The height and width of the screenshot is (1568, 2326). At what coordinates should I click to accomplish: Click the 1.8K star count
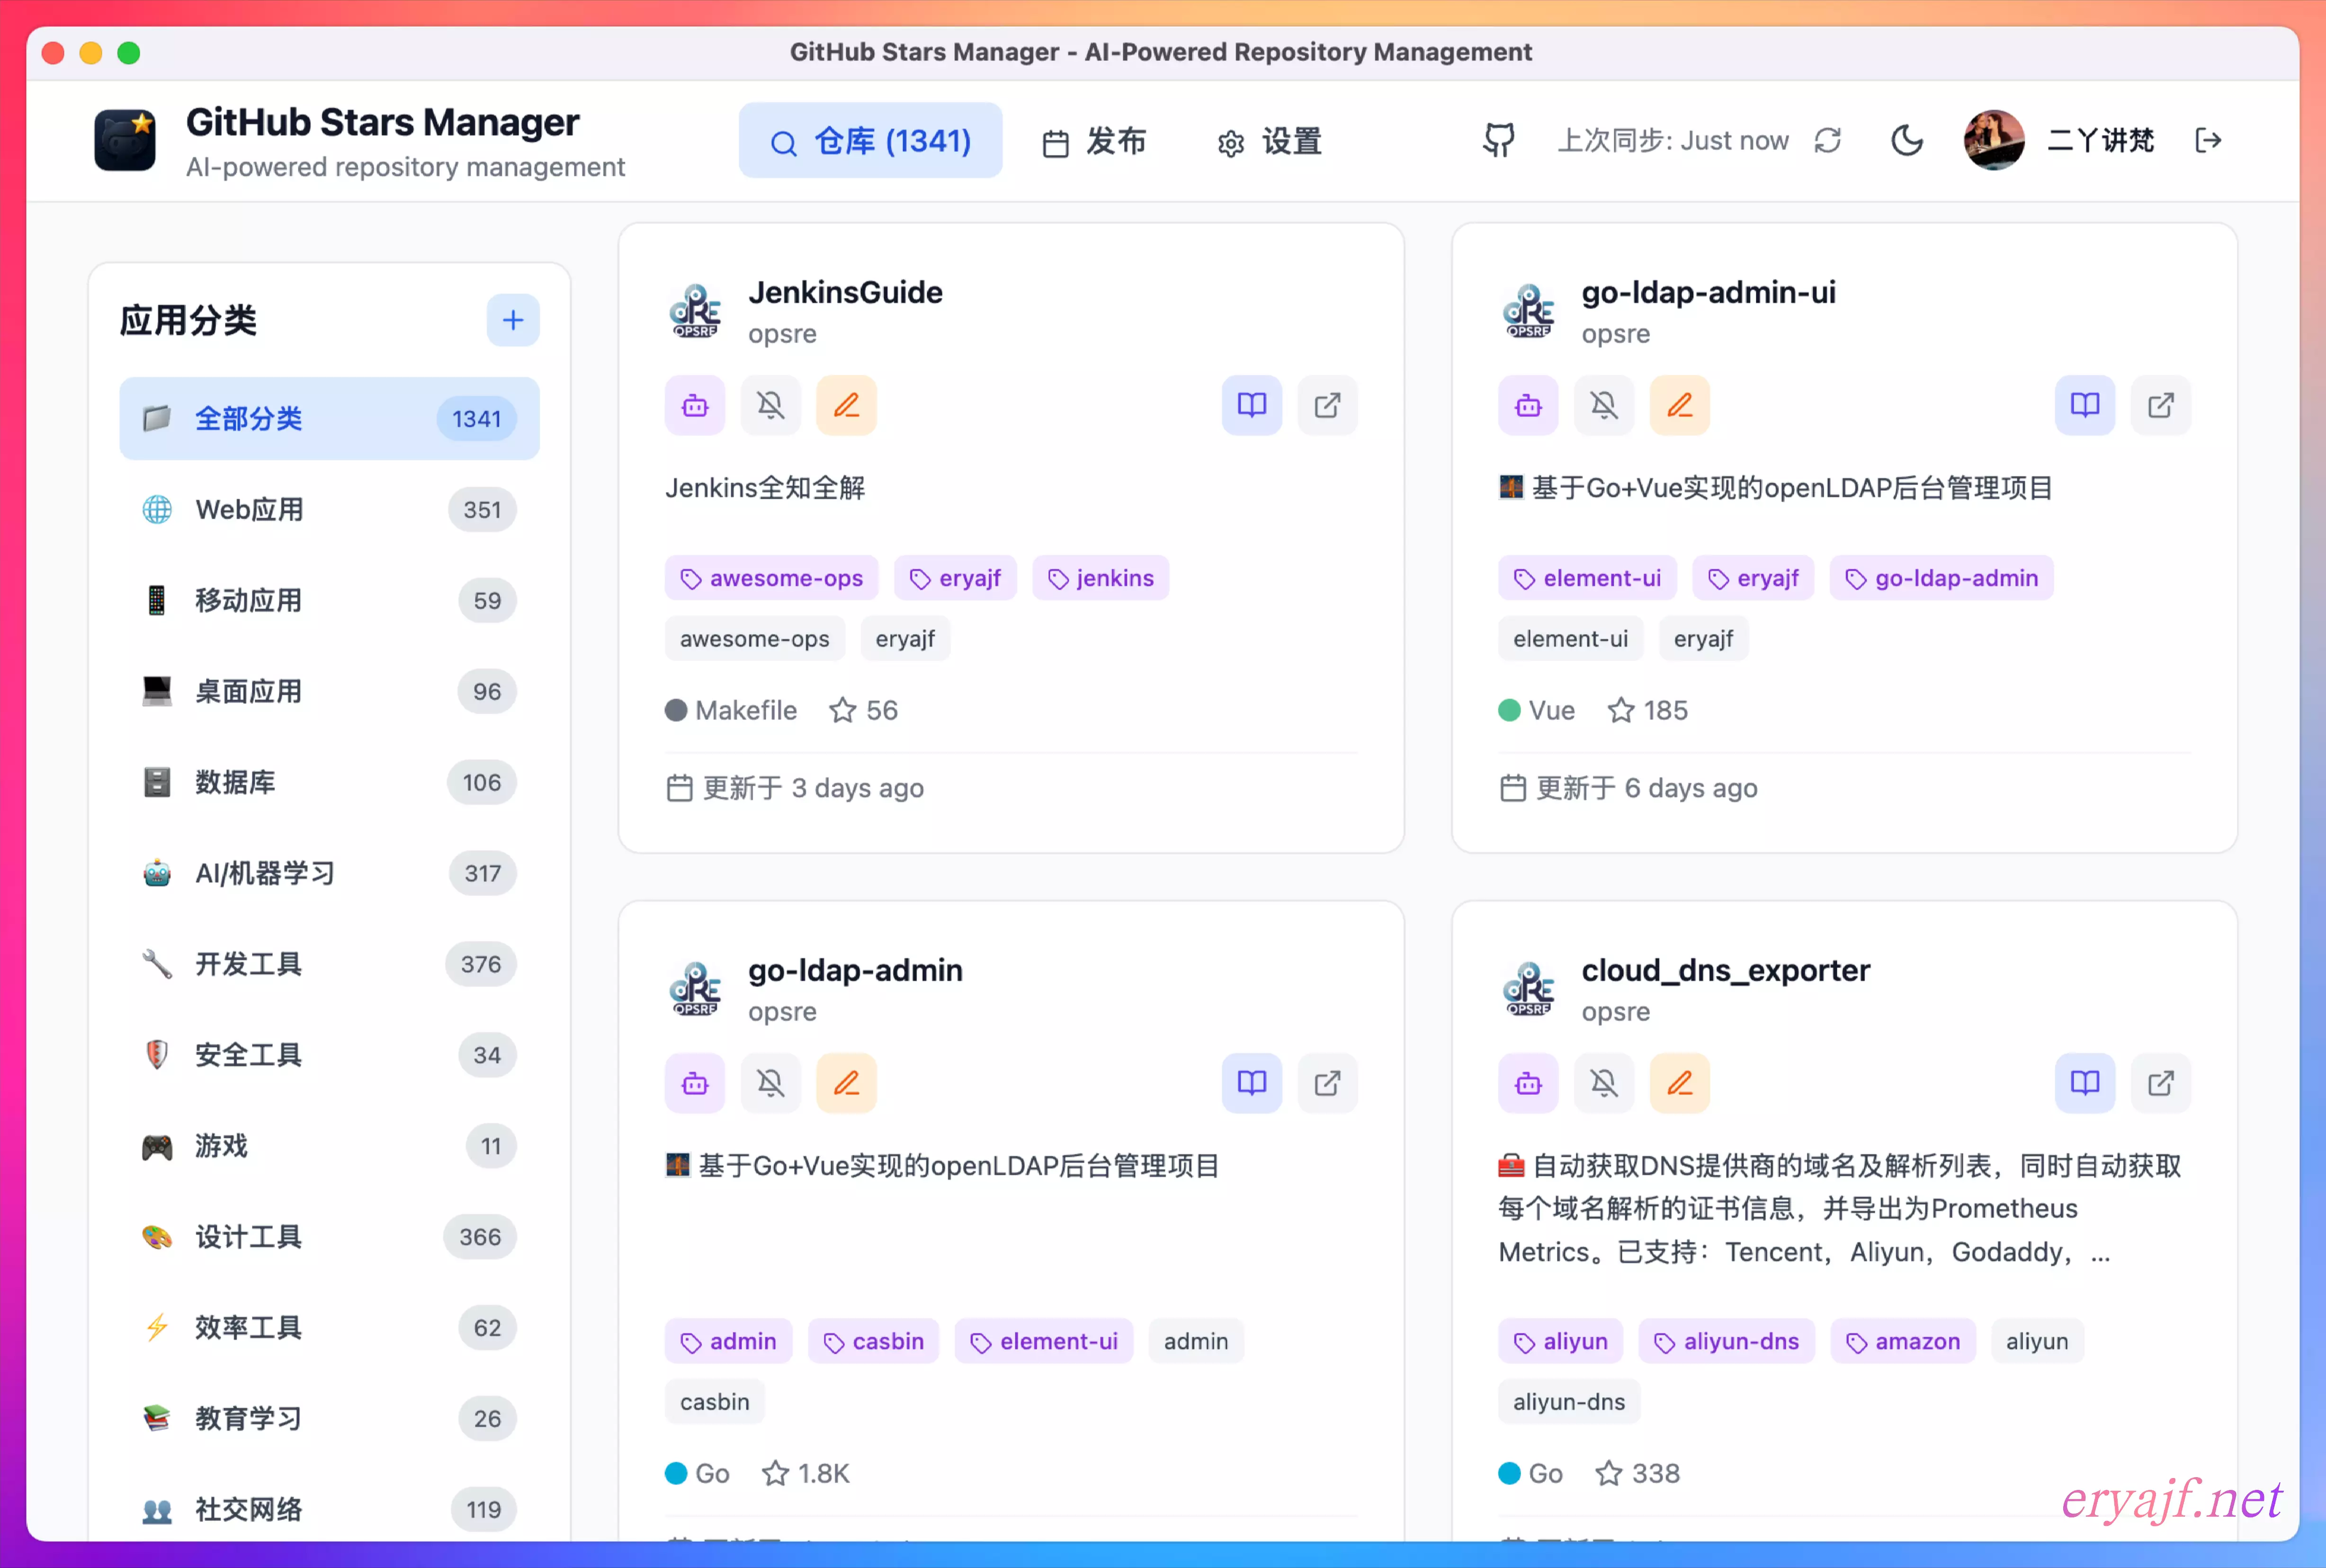click(824, 1474)
